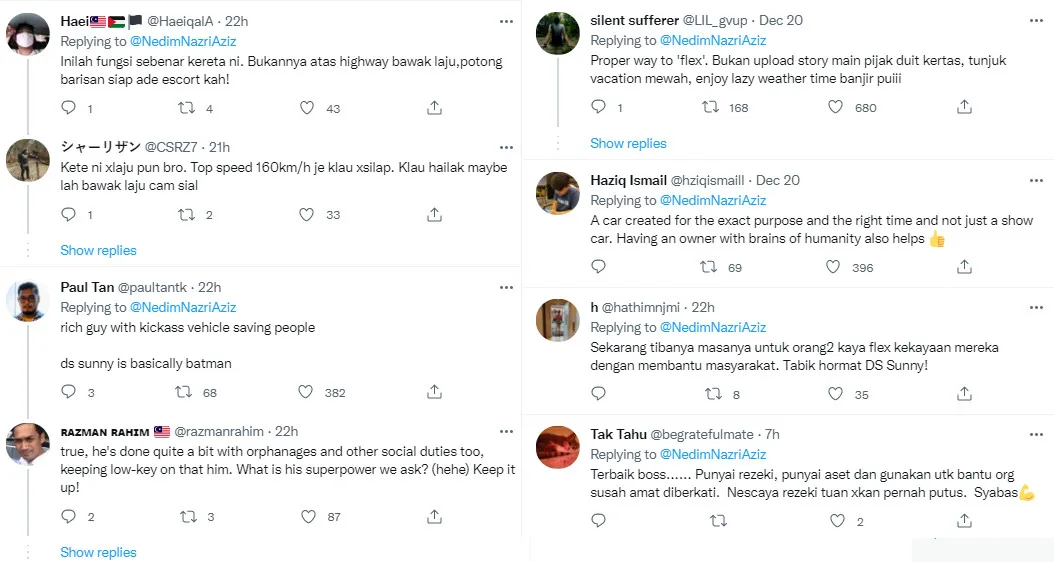1054x562 pixels.
Task: Retweet Paul Tan's reply
Action: coord(186,393)
